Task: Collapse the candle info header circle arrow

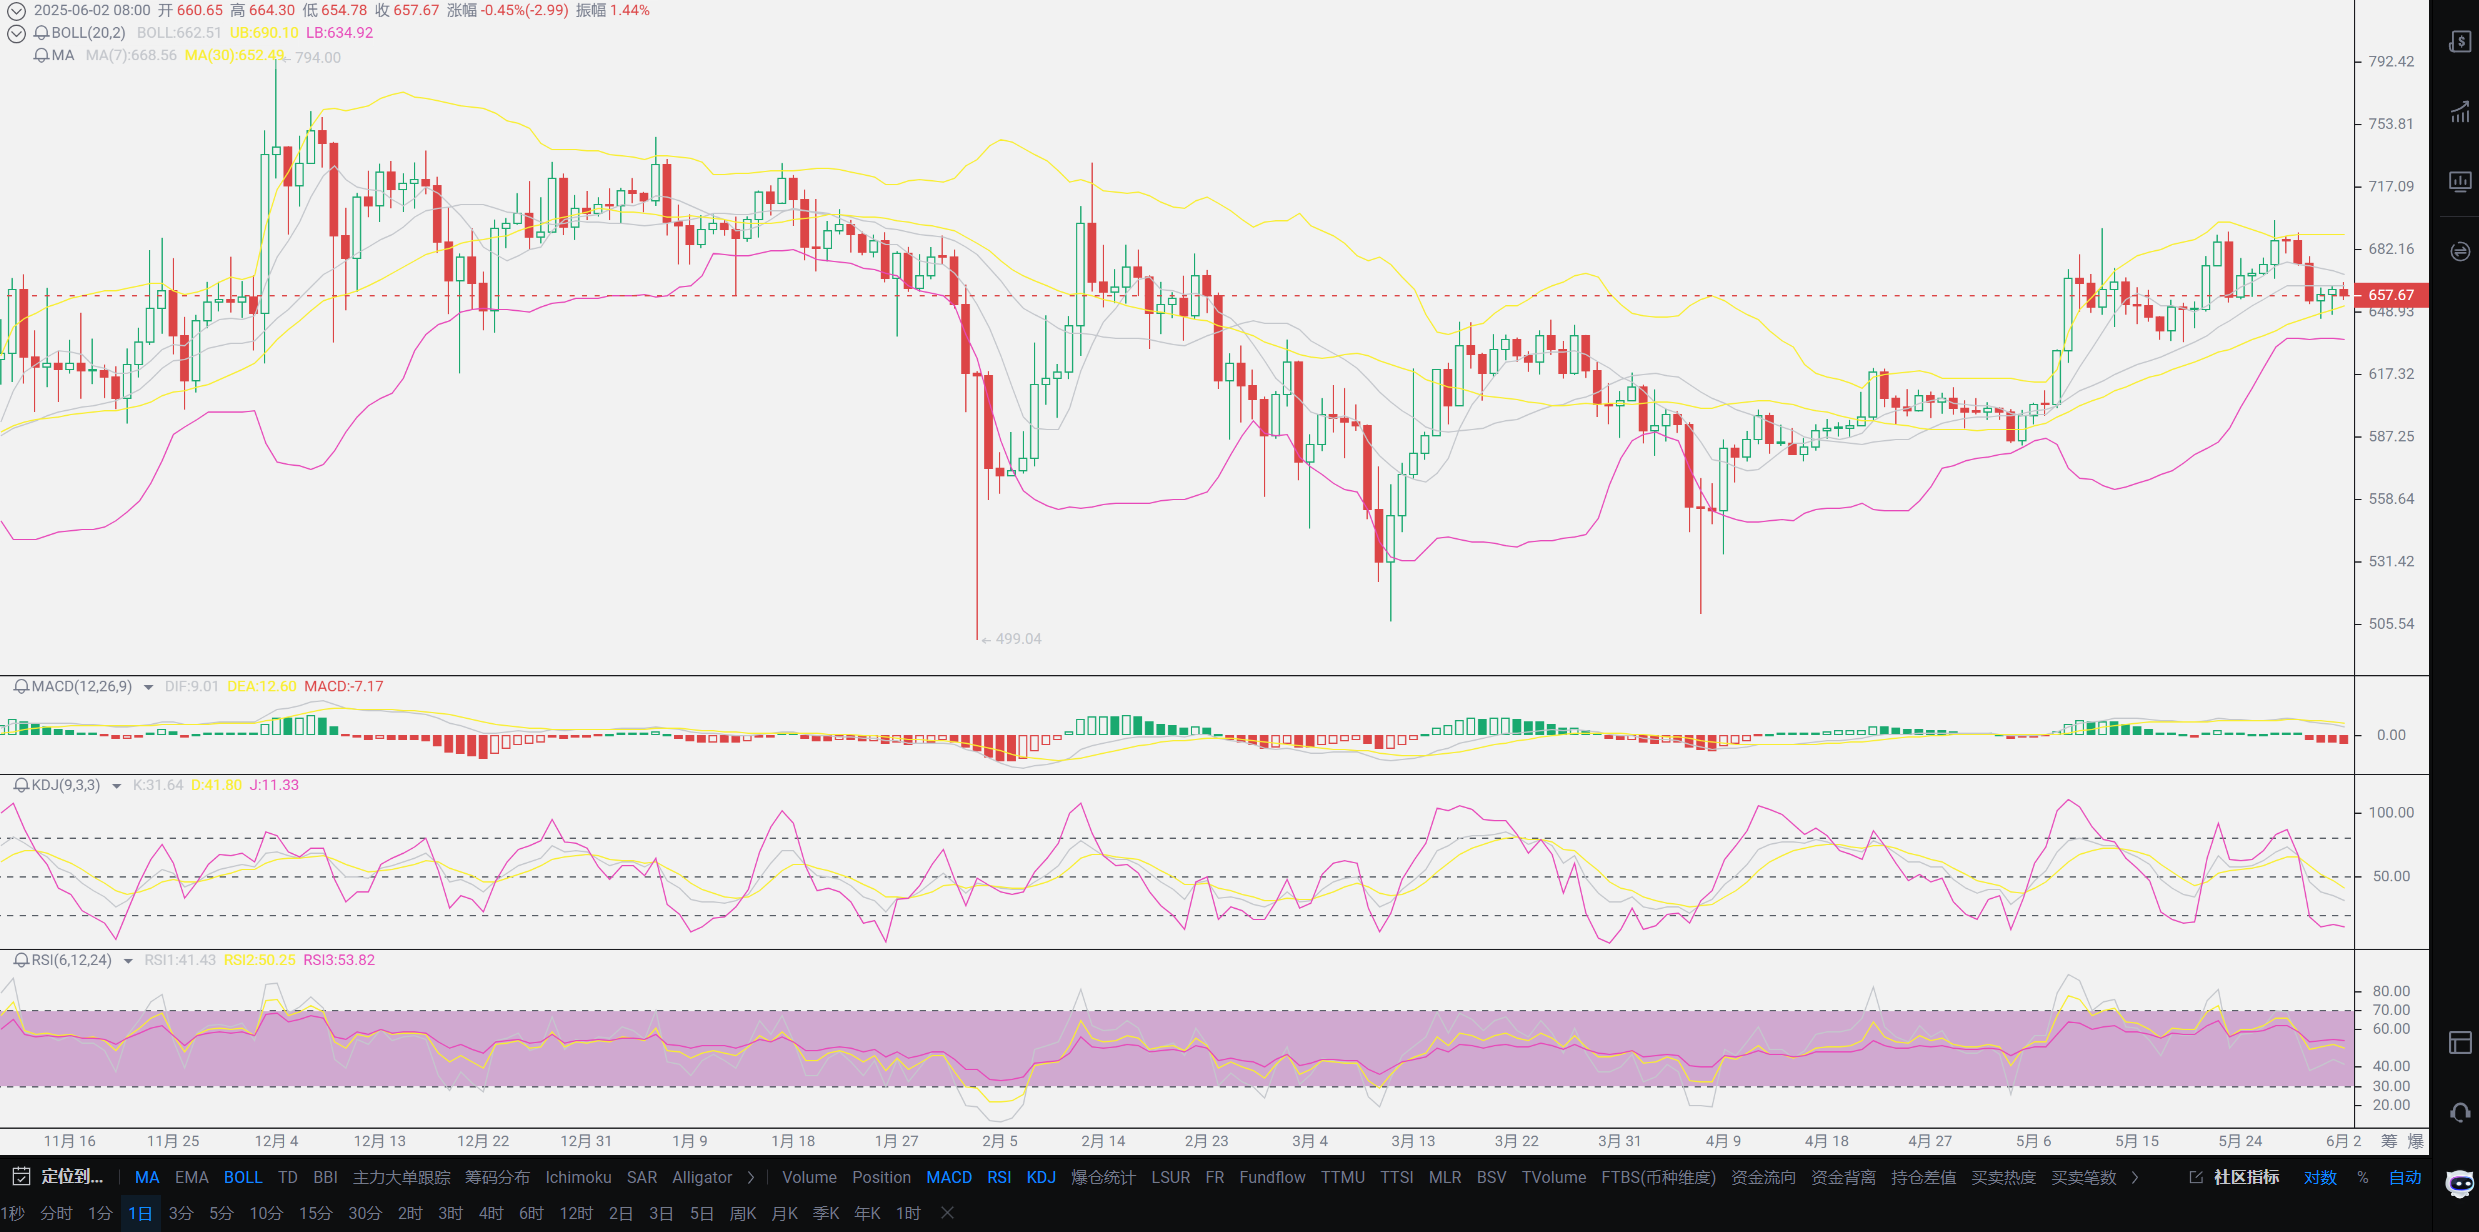Action: [16, 11]
